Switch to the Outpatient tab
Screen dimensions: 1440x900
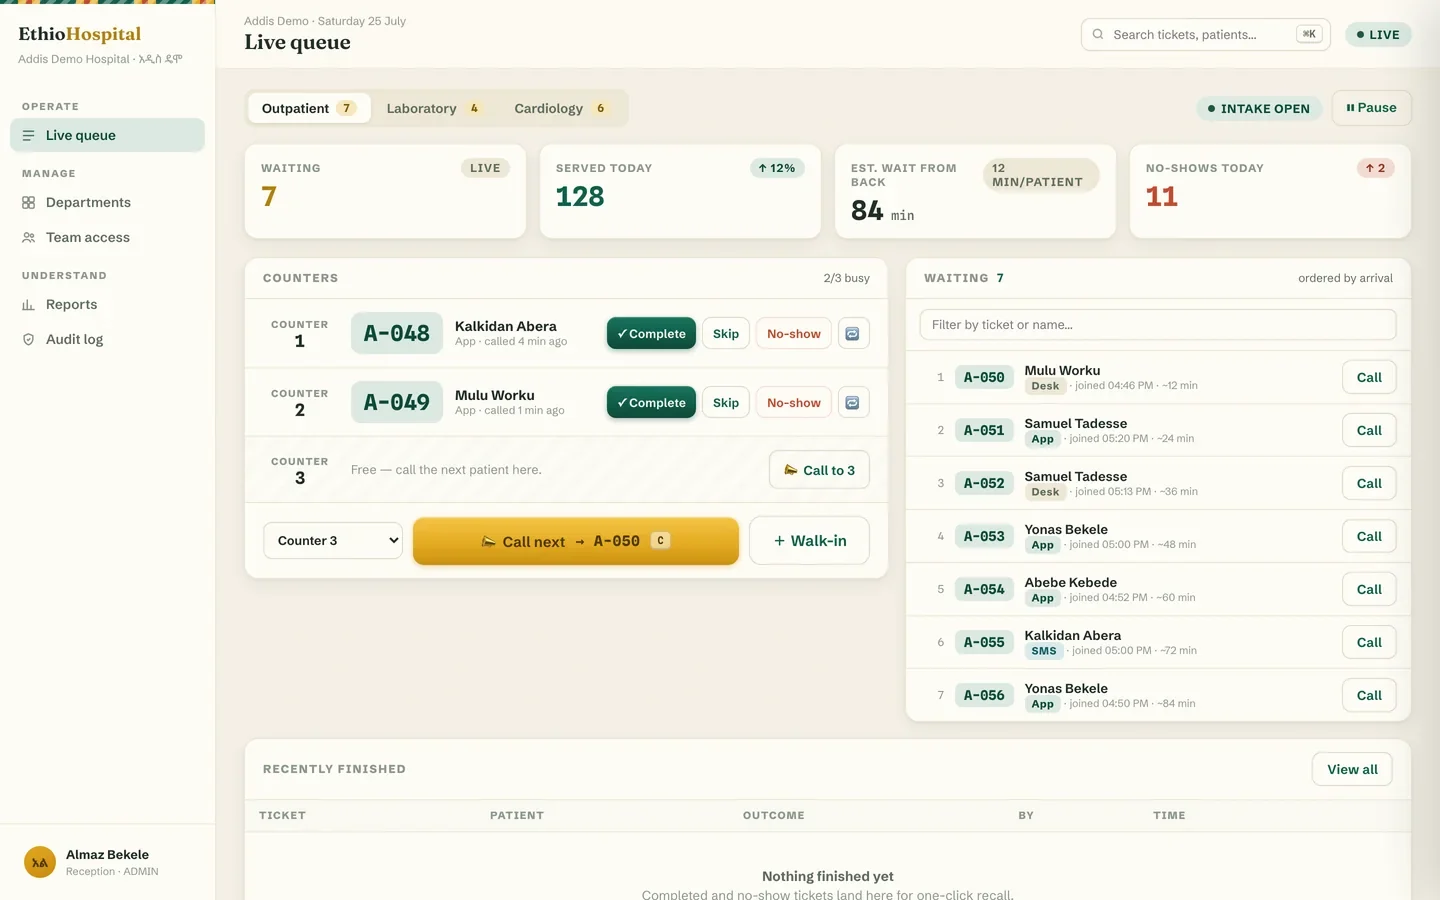[309, 108]
